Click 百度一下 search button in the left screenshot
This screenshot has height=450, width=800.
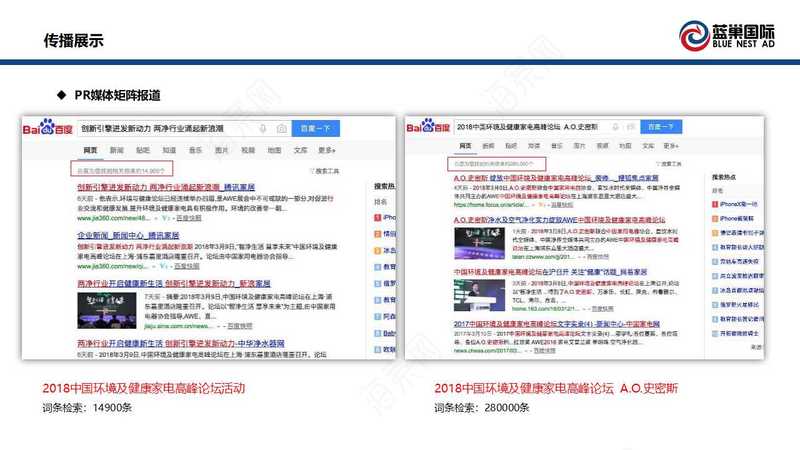click(x=315, y=129)
